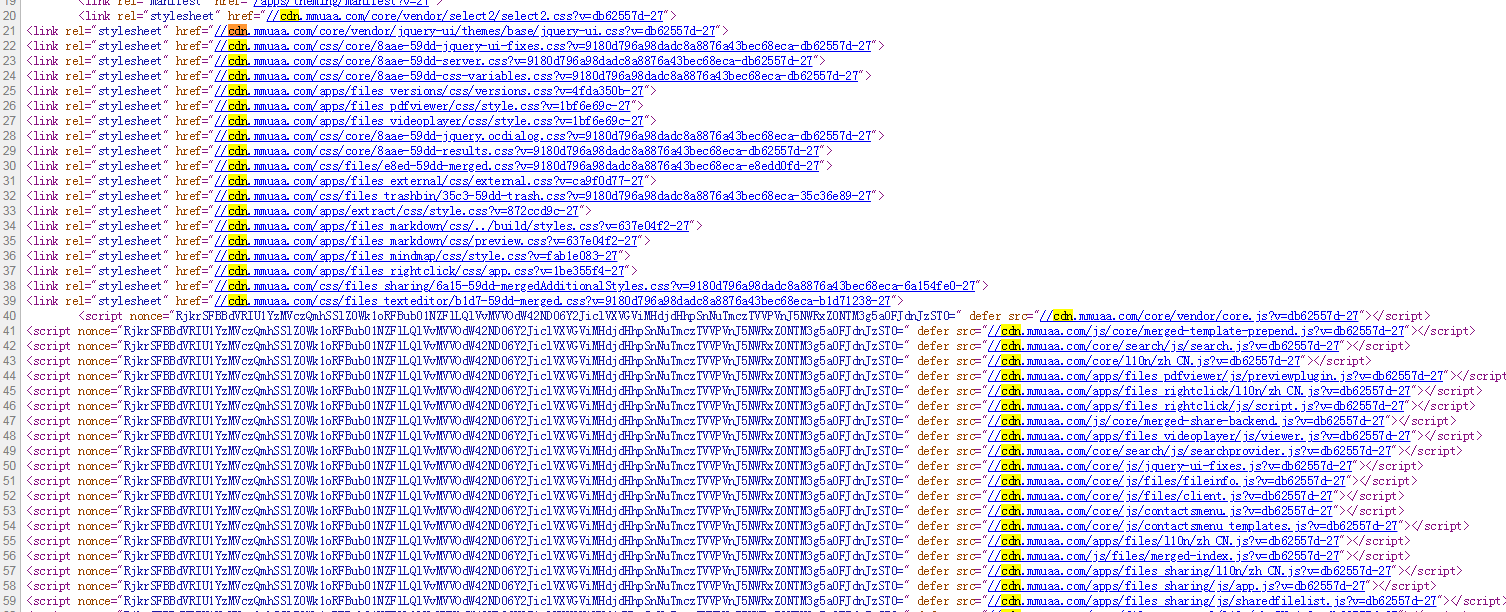Image resolution: width=1506 pixels, height=612 pixels.
Task: Open the 8aae-59dd-results.css link
Action: (x=518, y=151)
